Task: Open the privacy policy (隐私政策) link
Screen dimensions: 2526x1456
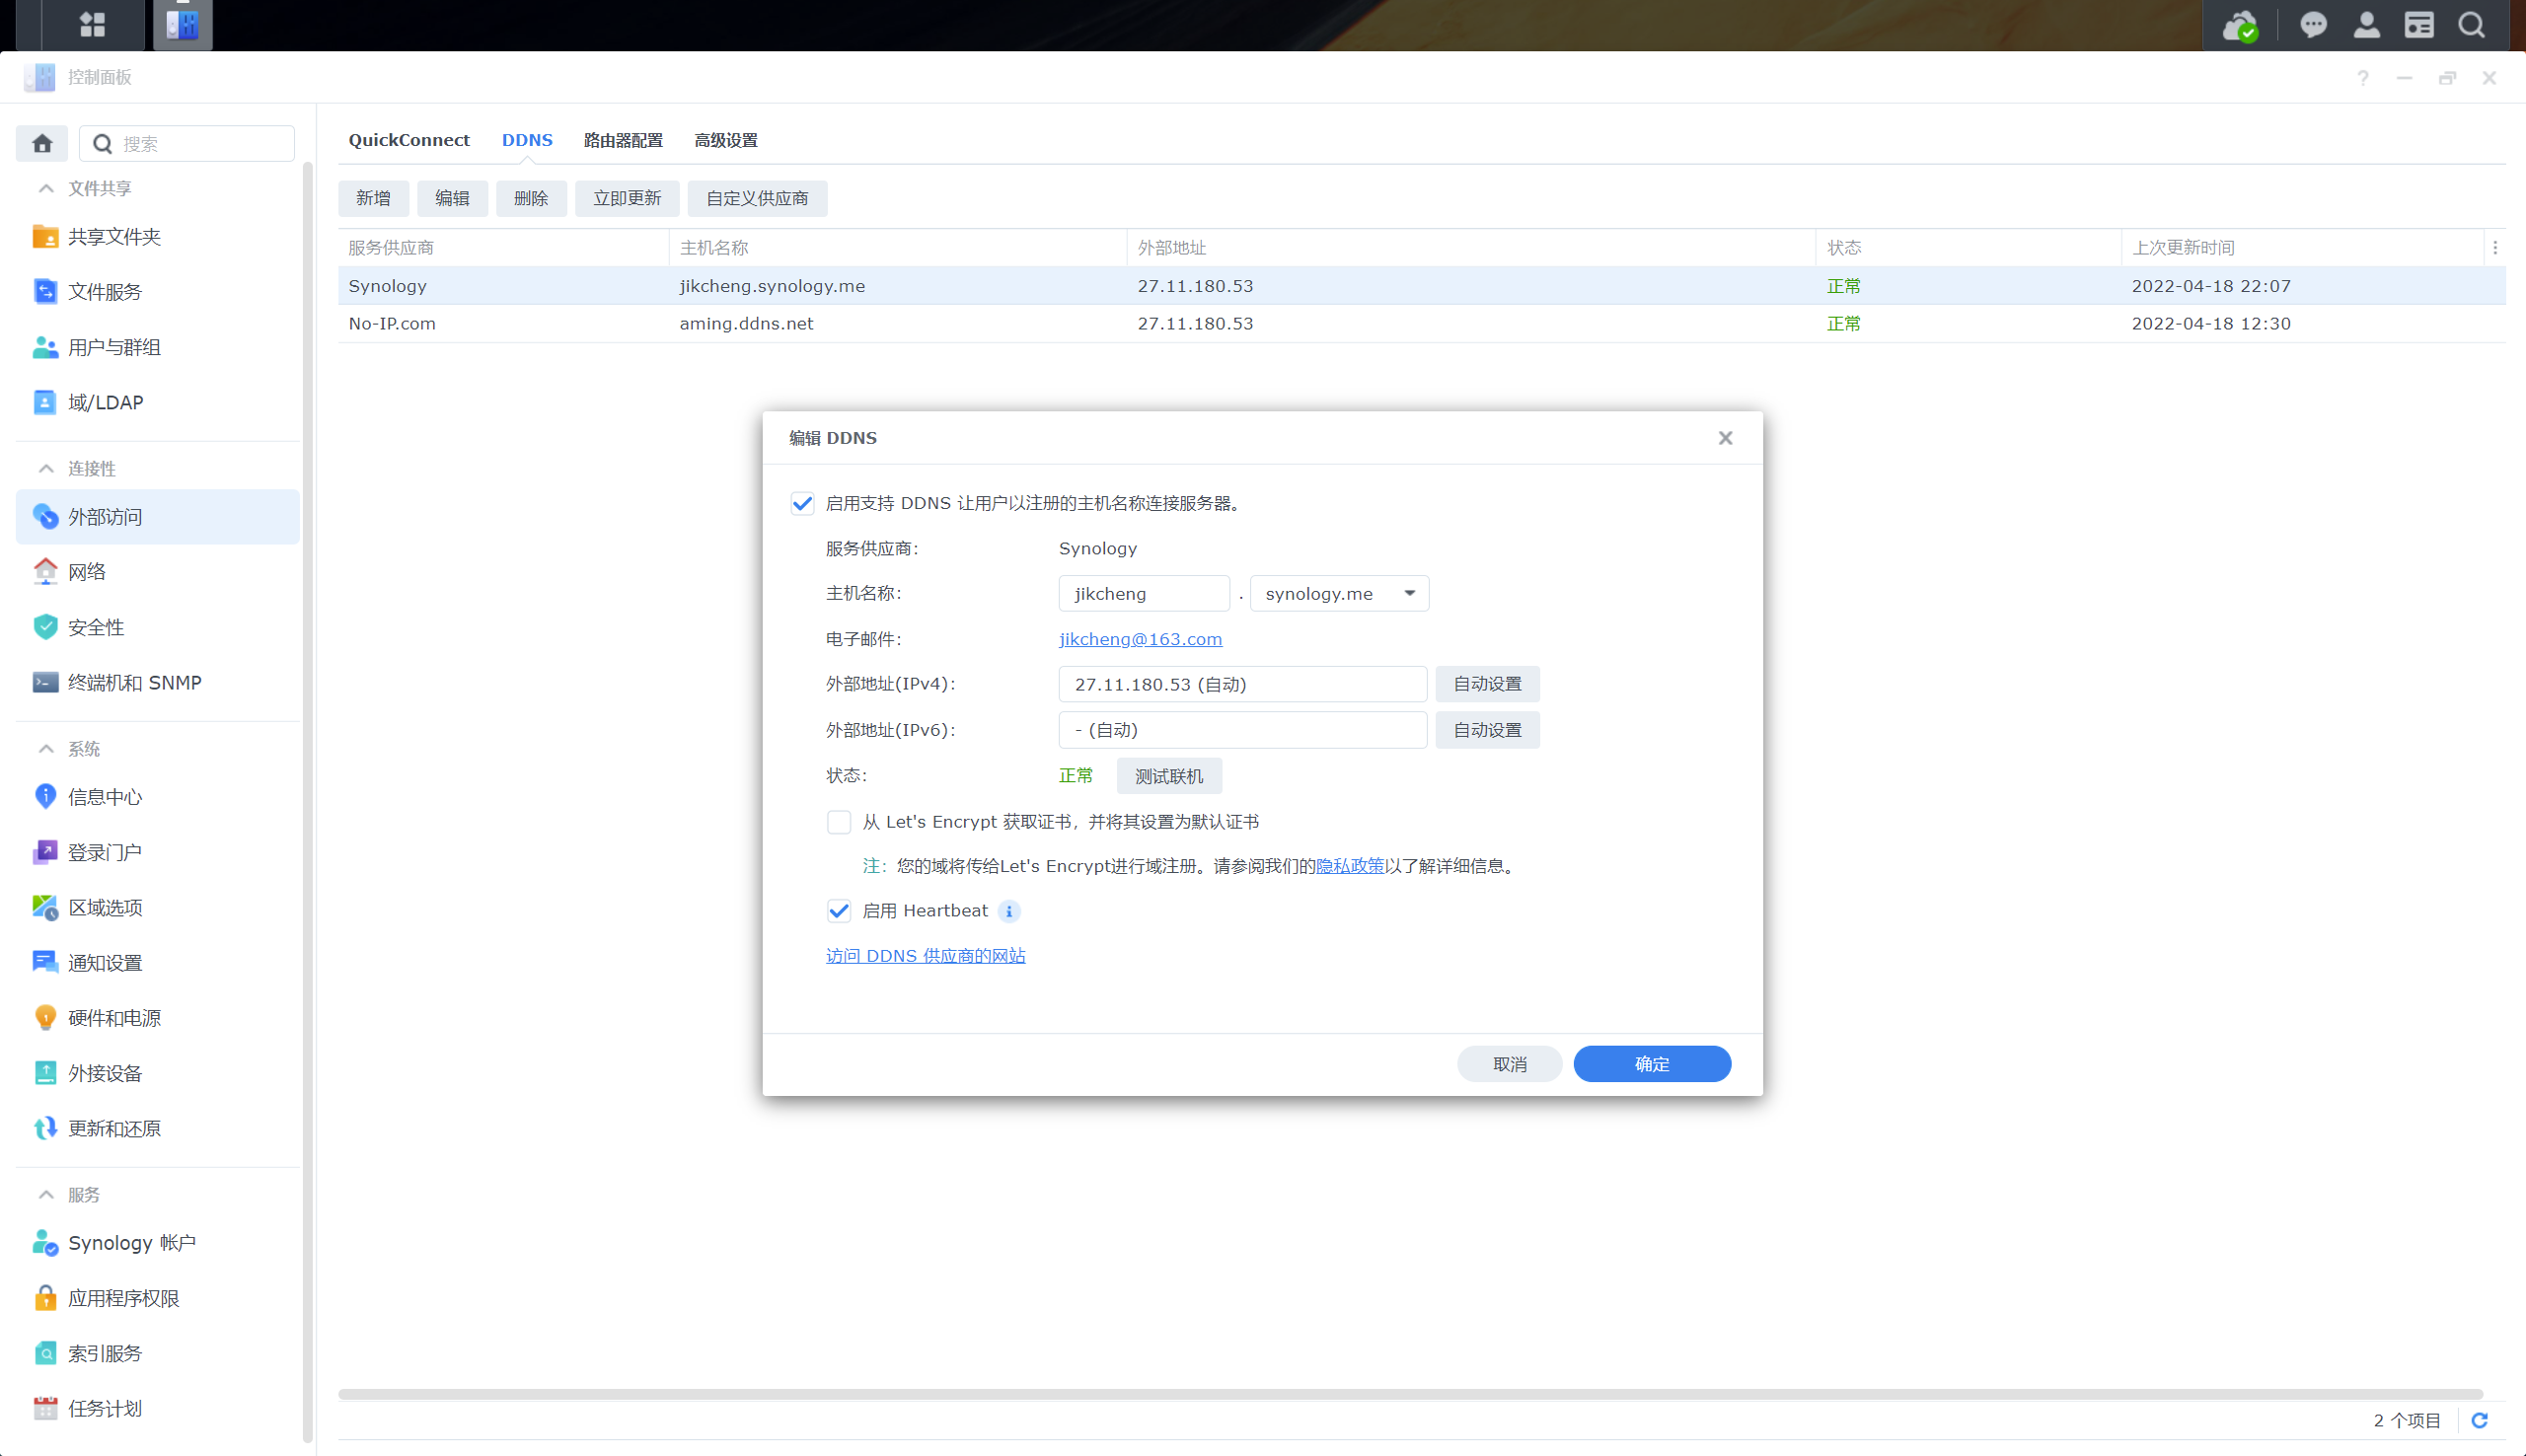Action: [1350, 866]
